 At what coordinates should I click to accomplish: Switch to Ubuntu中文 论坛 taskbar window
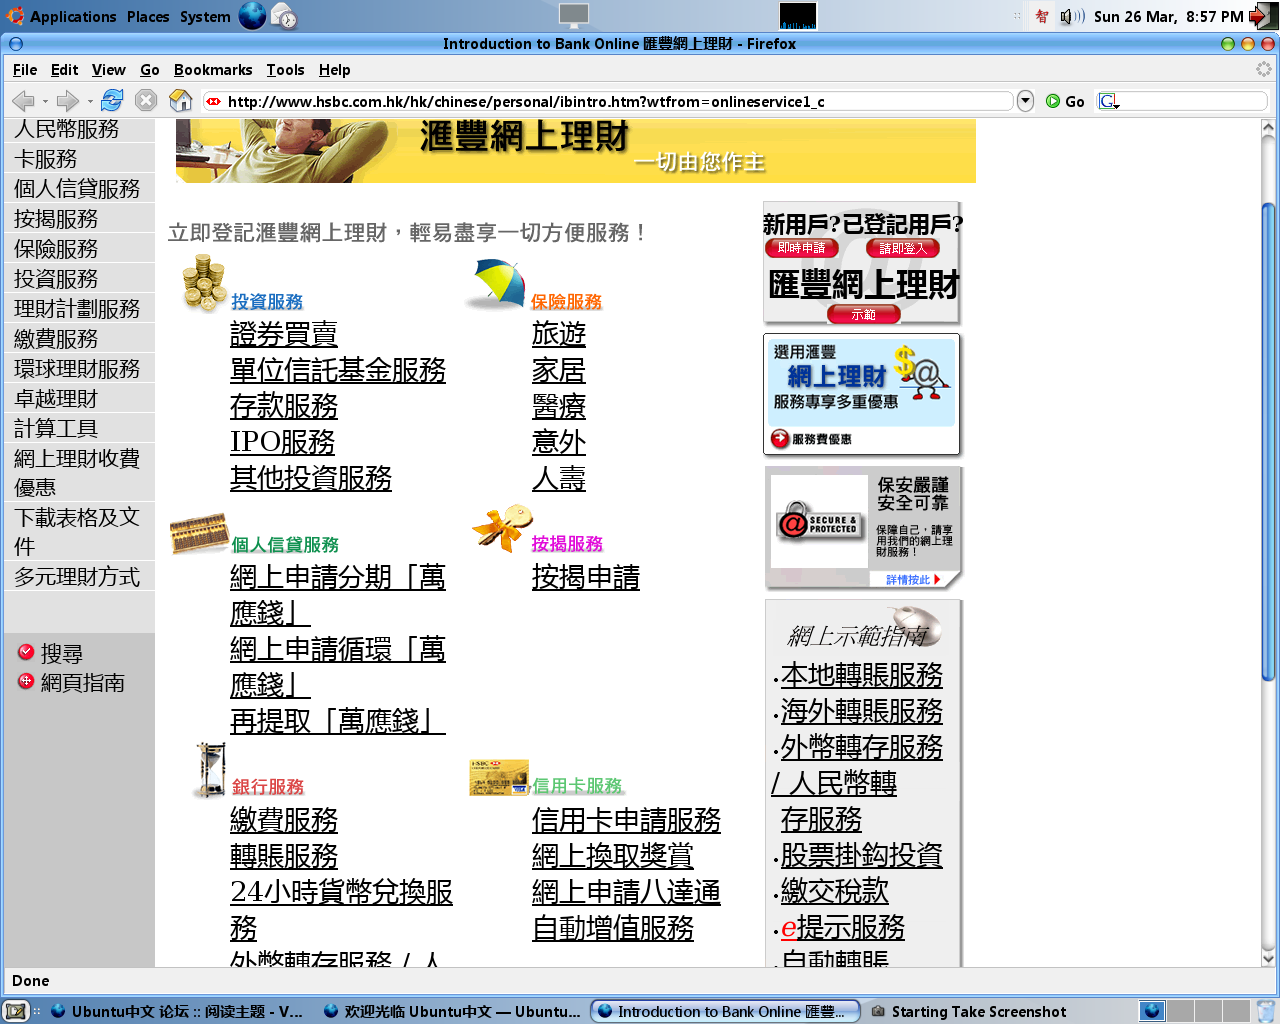tap(176, 1011)
